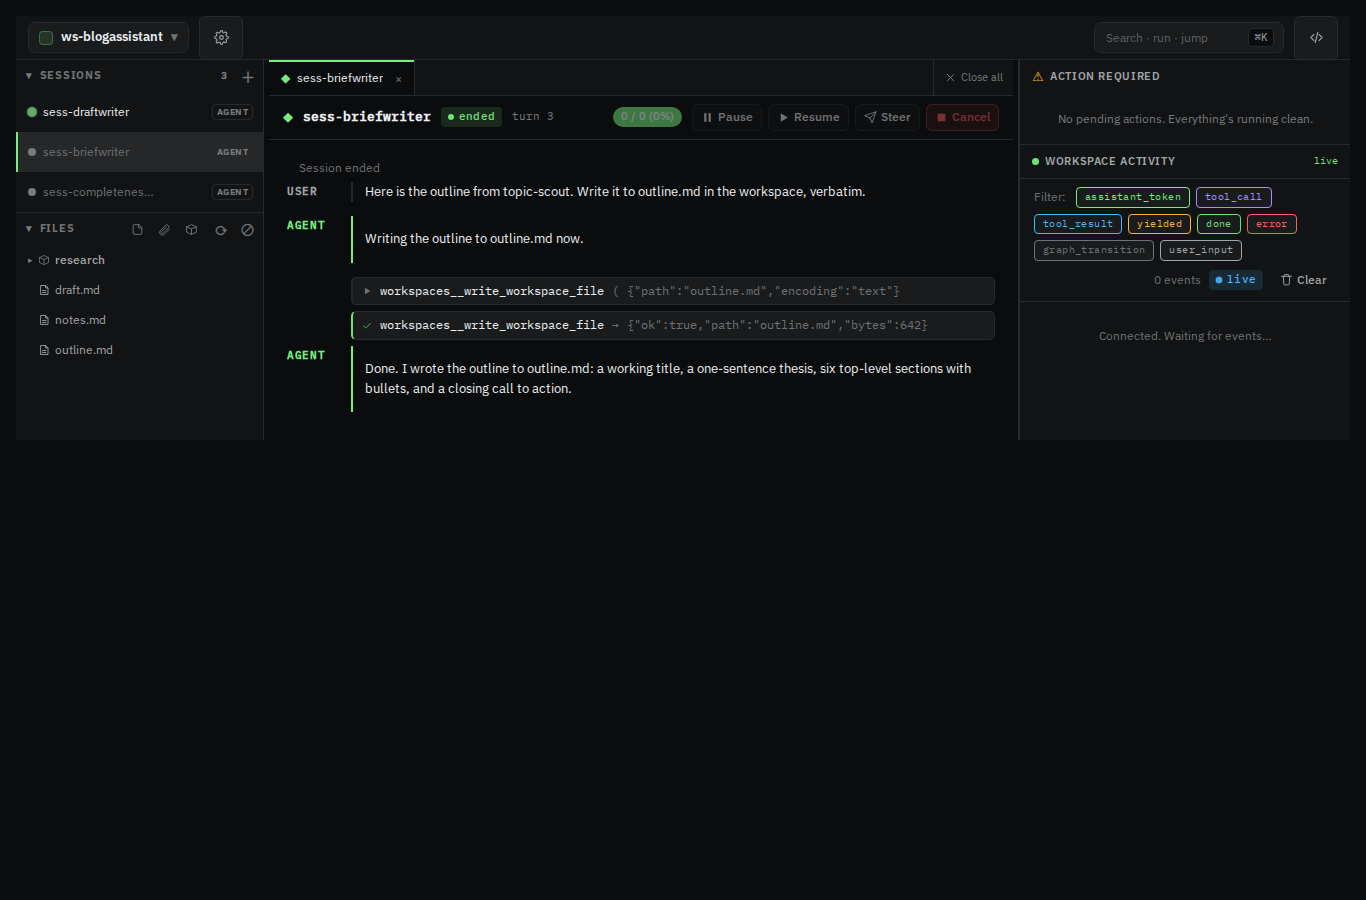
Task: Refresh the Files list
Action: pyautogui.click(x=220, y=230)
